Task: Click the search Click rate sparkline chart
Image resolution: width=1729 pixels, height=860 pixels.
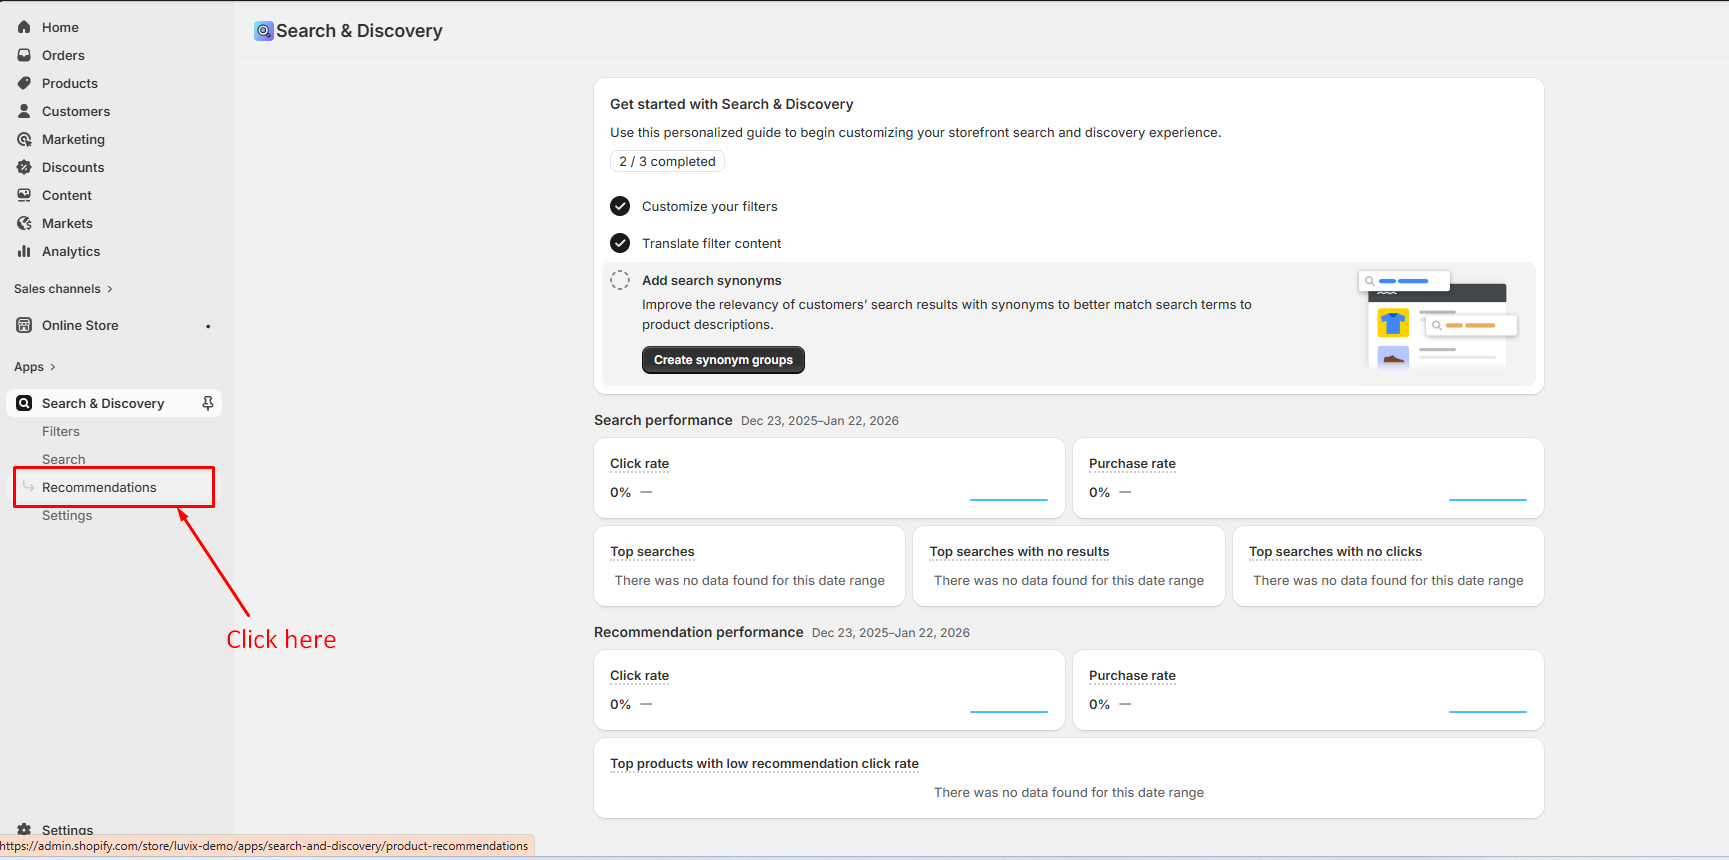Action: coord(1008,495)
